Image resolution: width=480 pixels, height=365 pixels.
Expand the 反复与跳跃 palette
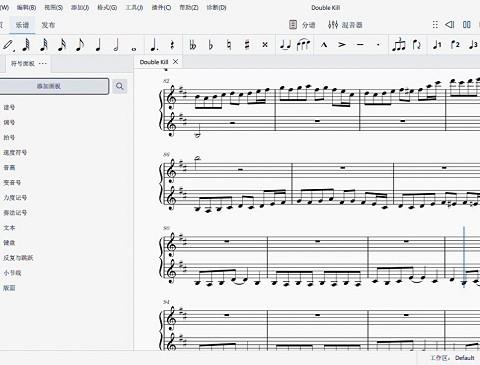pyautogui.click(x=18, y=258)
